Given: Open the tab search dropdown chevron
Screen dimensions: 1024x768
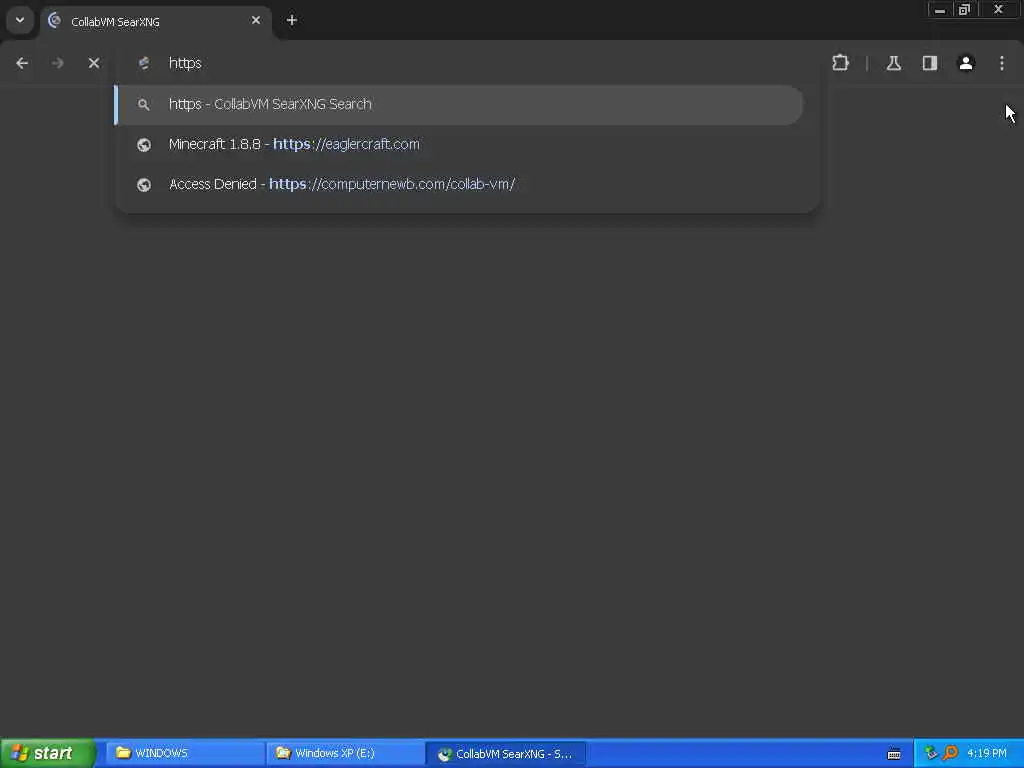Looking at the screenshot, I should pos(20,20).
